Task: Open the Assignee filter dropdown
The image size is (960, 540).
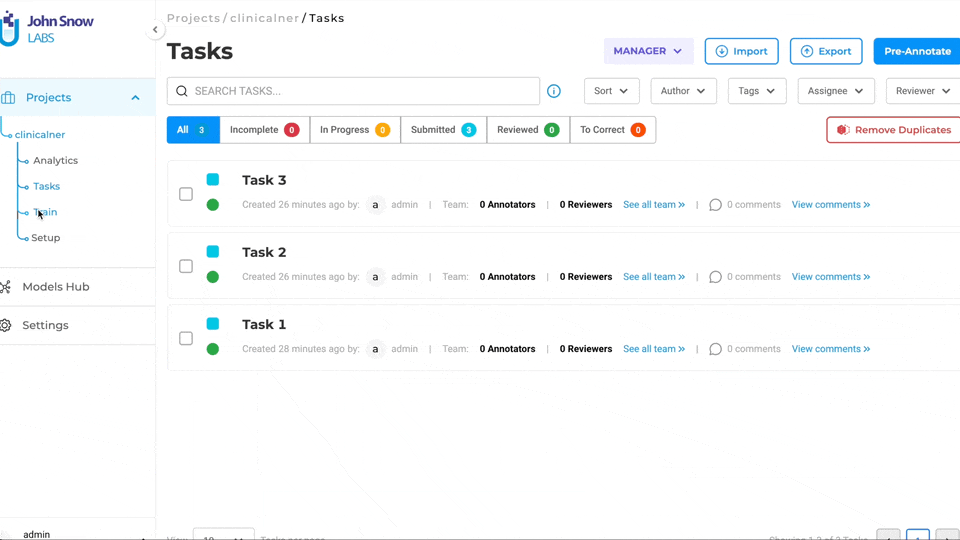Action: point(836,91)
